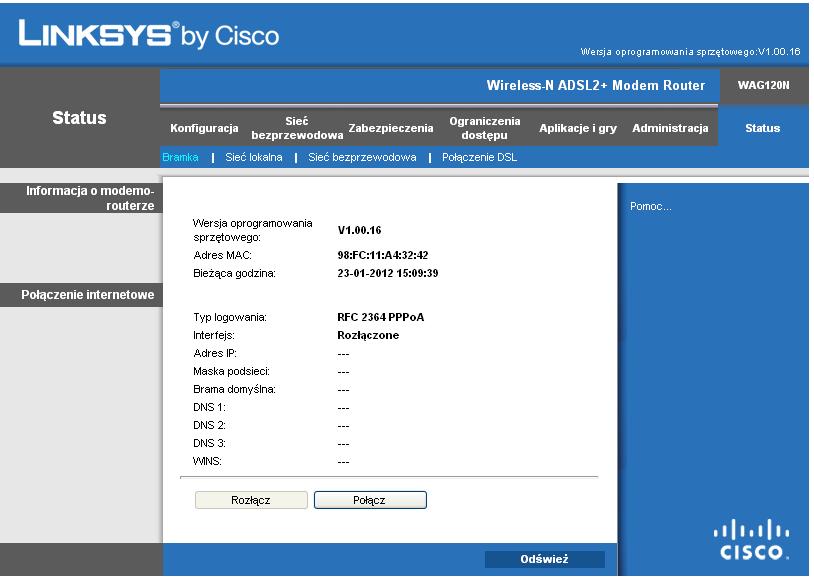
Task: Click the Typ logowania label
Action: (x=230, y=317)
